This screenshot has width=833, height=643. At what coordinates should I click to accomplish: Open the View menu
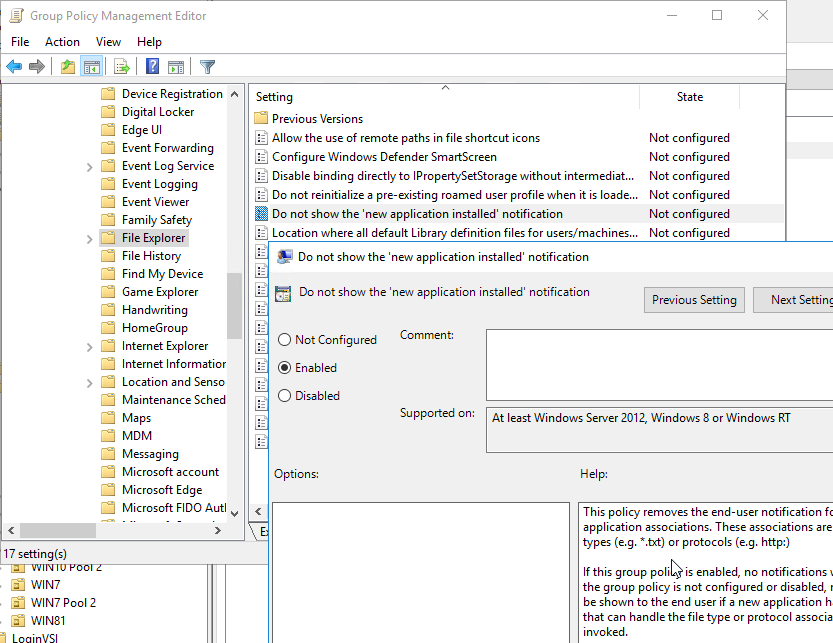pyautogui.click(x=108, y=41)
